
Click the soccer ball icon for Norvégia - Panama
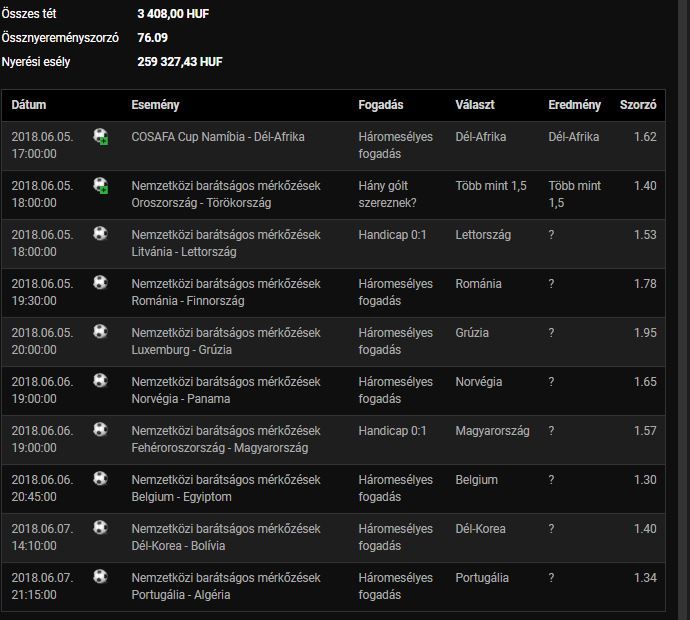click(100, 380)
